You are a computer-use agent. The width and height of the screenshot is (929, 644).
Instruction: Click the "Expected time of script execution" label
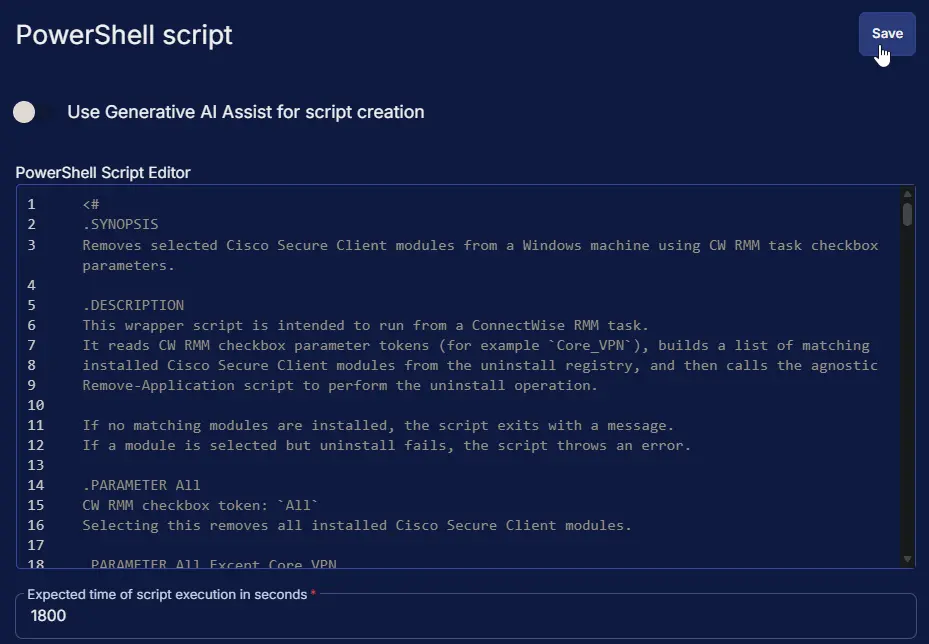166,594
